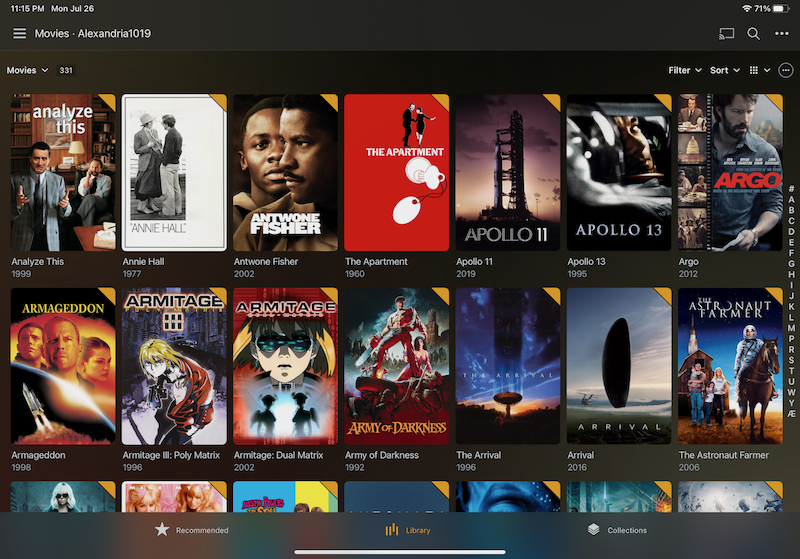Open The Astronaut Farmer poster
Image resolution: width=800 pixels, height=559 pixels.
point(731,366)
